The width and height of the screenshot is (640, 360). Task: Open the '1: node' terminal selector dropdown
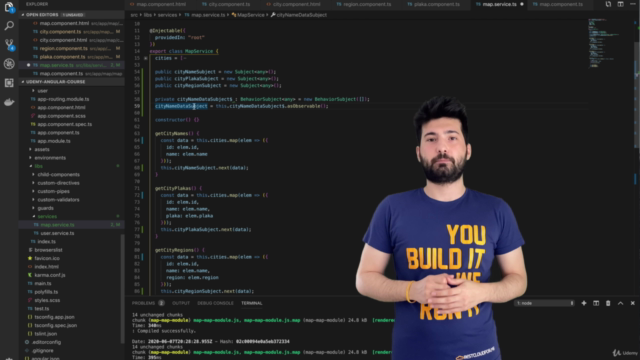click(544, 303)
